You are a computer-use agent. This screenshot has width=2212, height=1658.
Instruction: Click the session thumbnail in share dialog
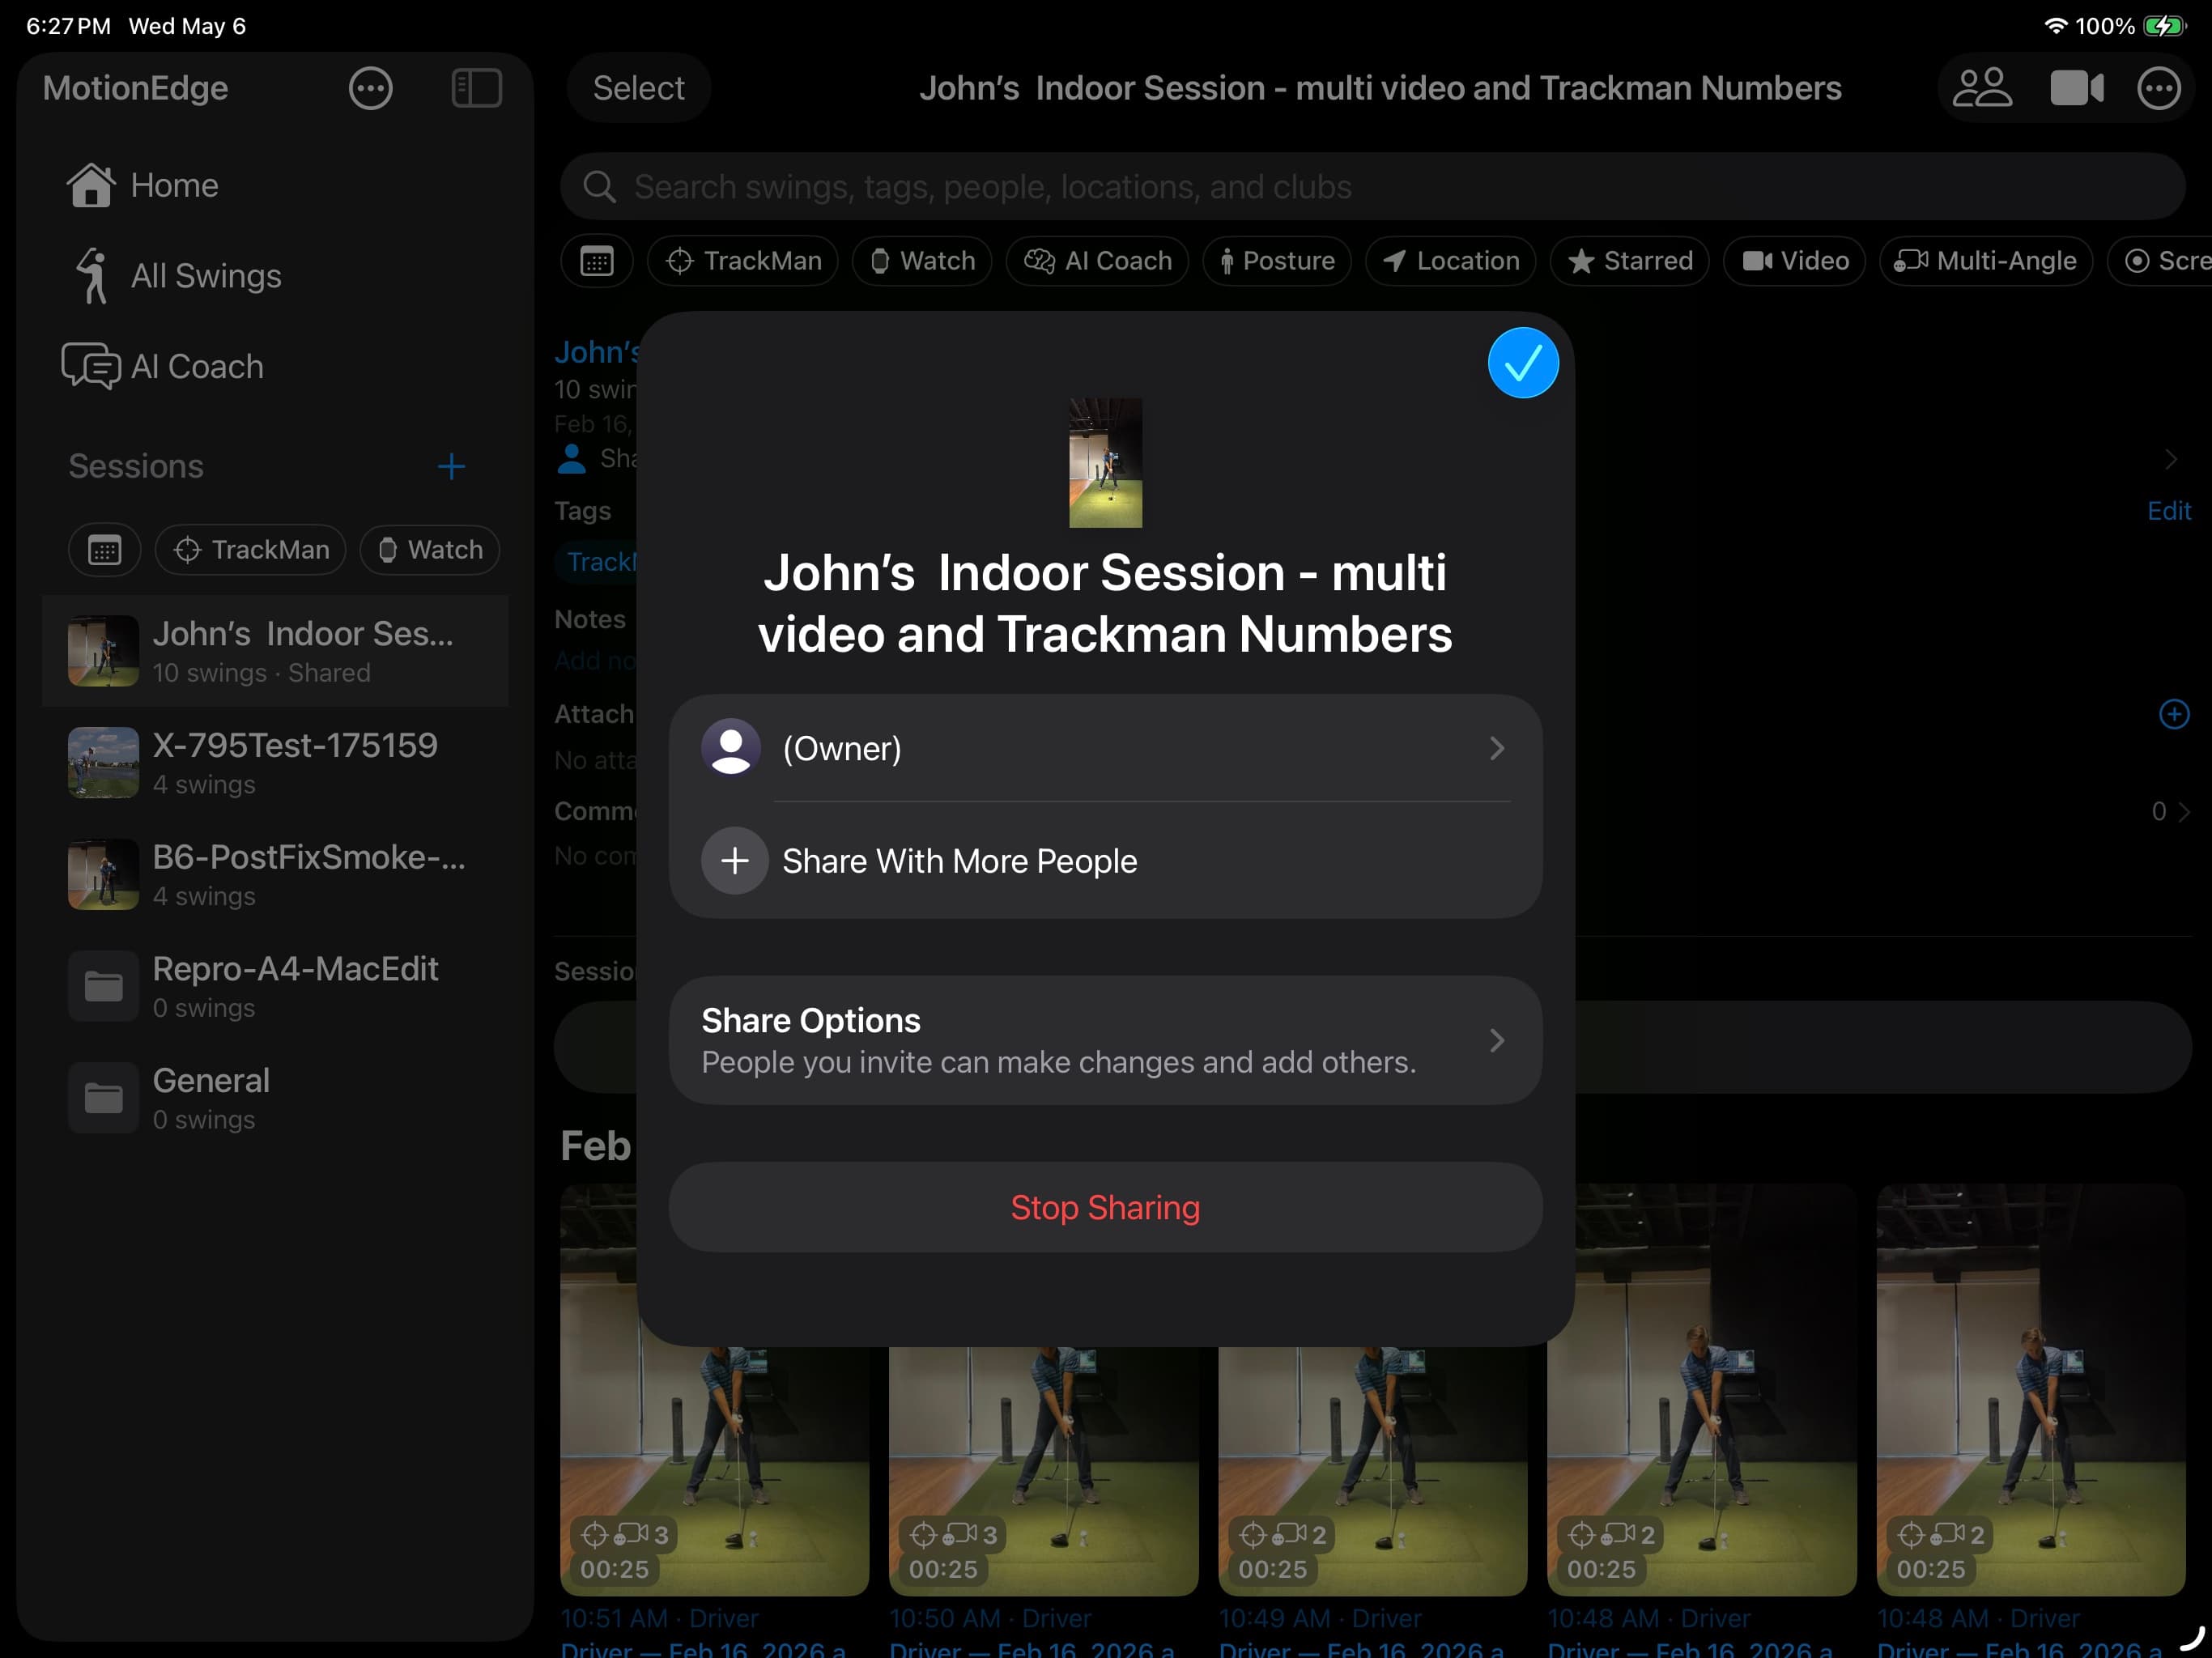(x=1105, y=463)
